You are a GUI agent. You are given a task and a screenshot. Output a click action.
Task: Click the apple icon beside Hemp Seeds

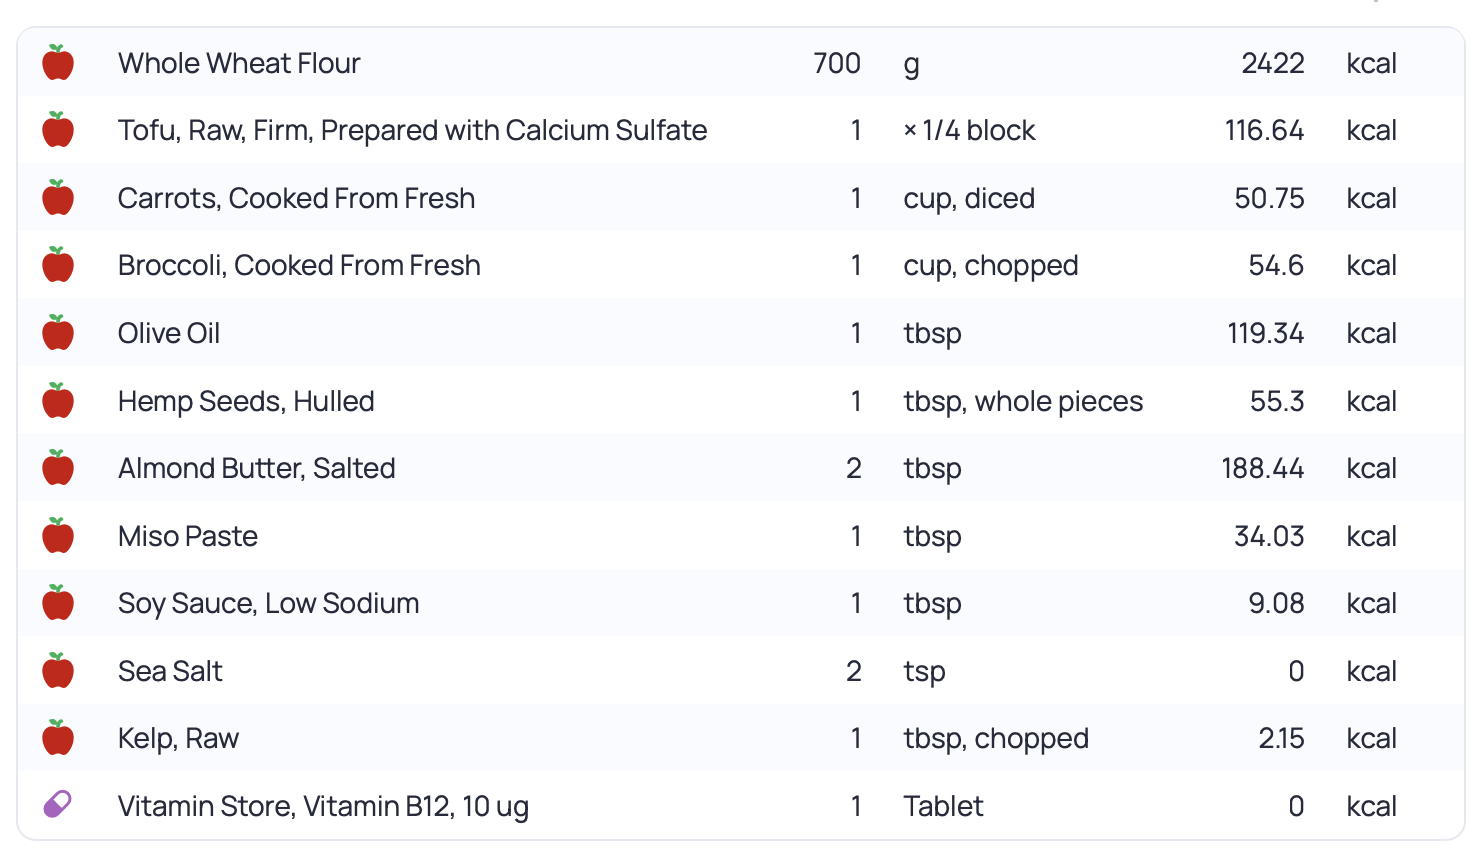pos(58,401)
